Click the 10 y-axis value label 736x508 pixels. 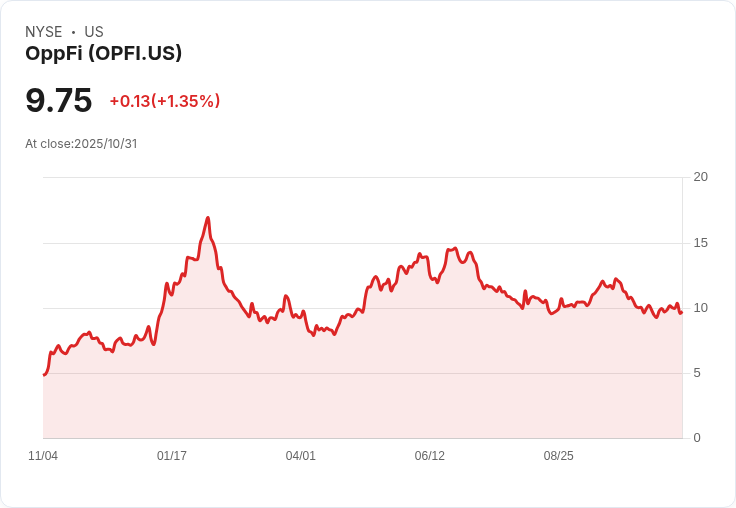point(701,308)
